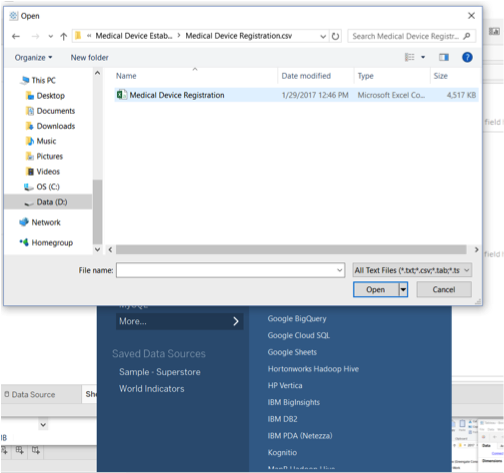Viewport: 504px width, 473px height.
Task: Choose Google Cloud SQL connector
Action: (298, 335)
